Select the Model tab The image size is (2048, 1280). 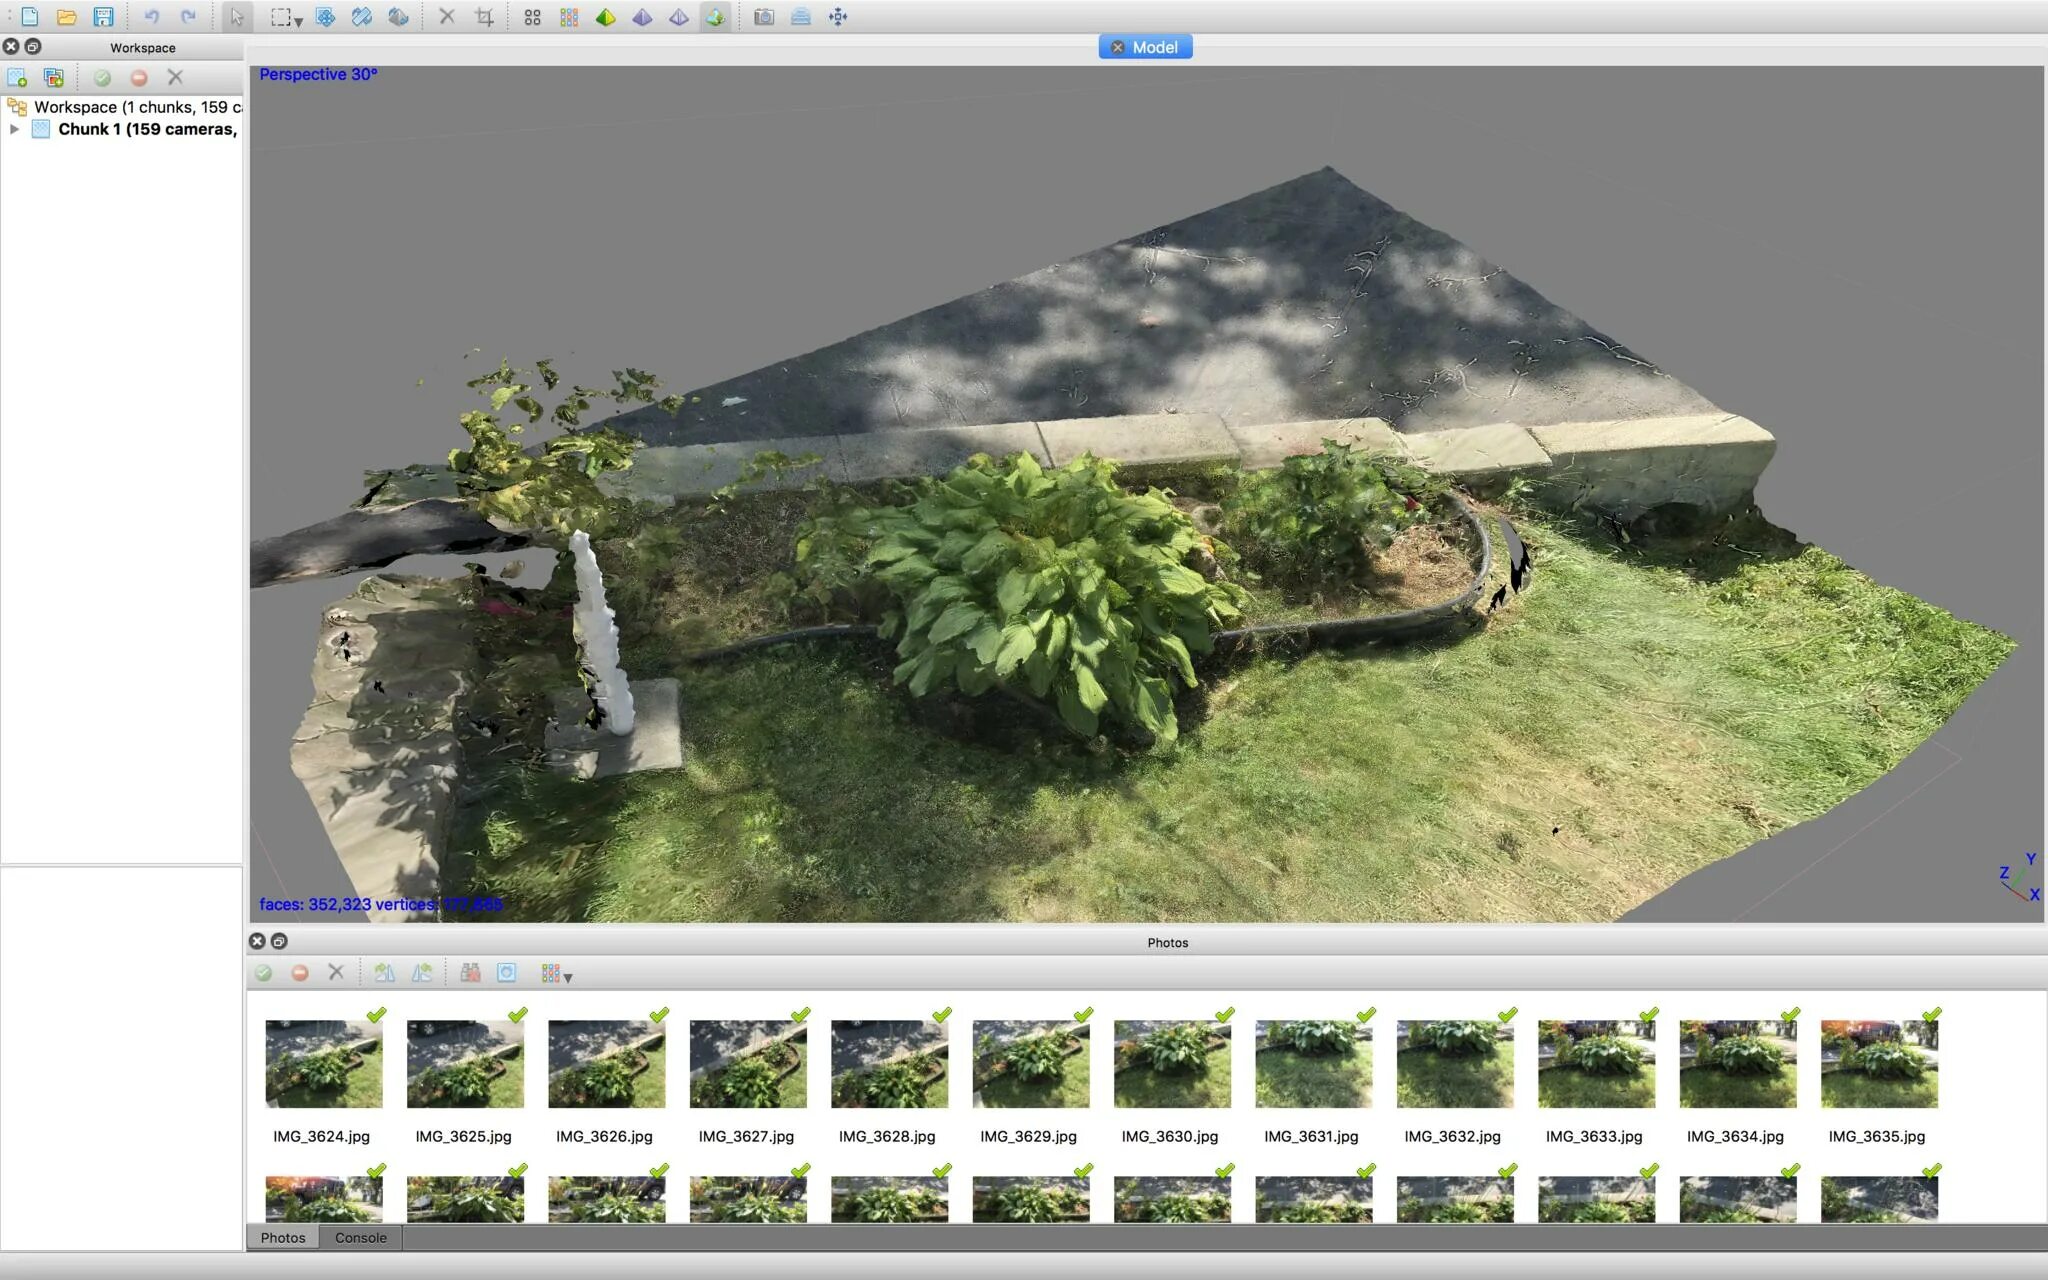point(1155,47)
